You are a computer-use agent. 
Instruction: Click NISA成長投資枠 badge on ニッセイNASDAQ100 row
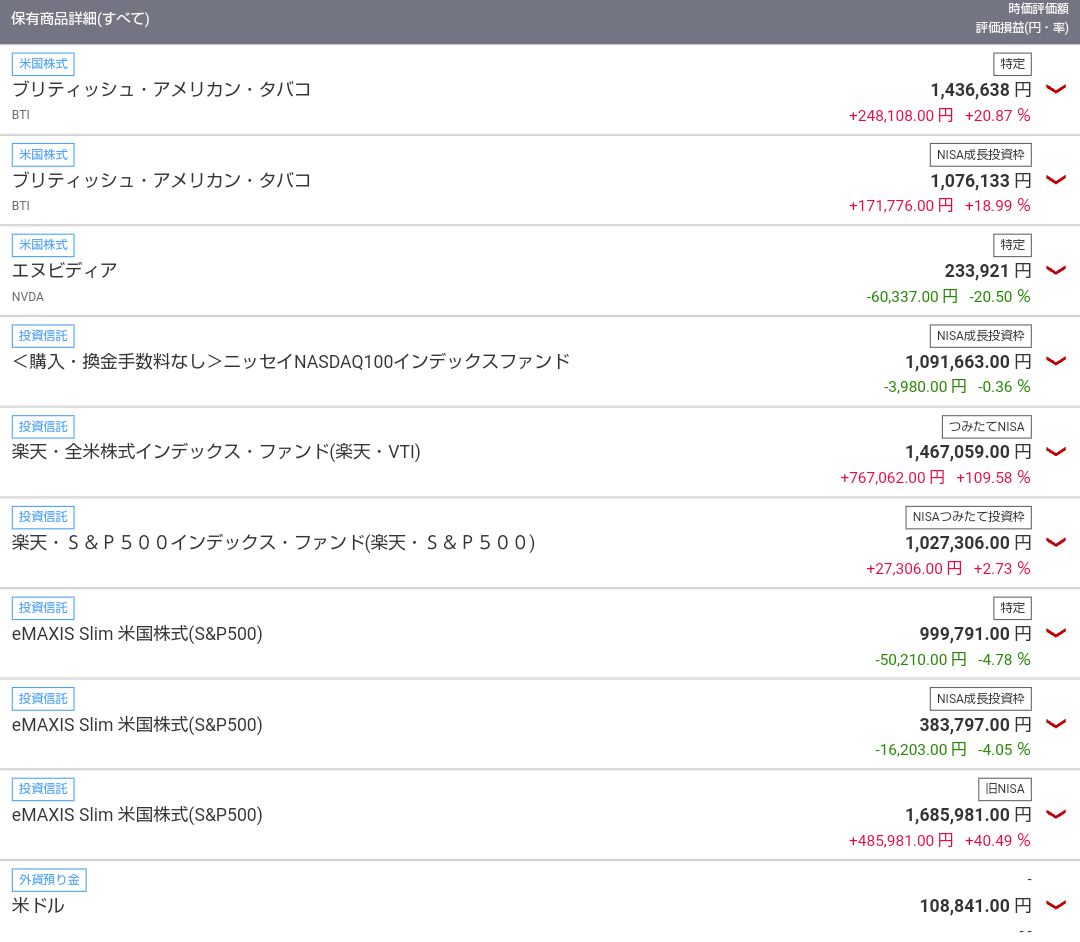coord(981,336)
